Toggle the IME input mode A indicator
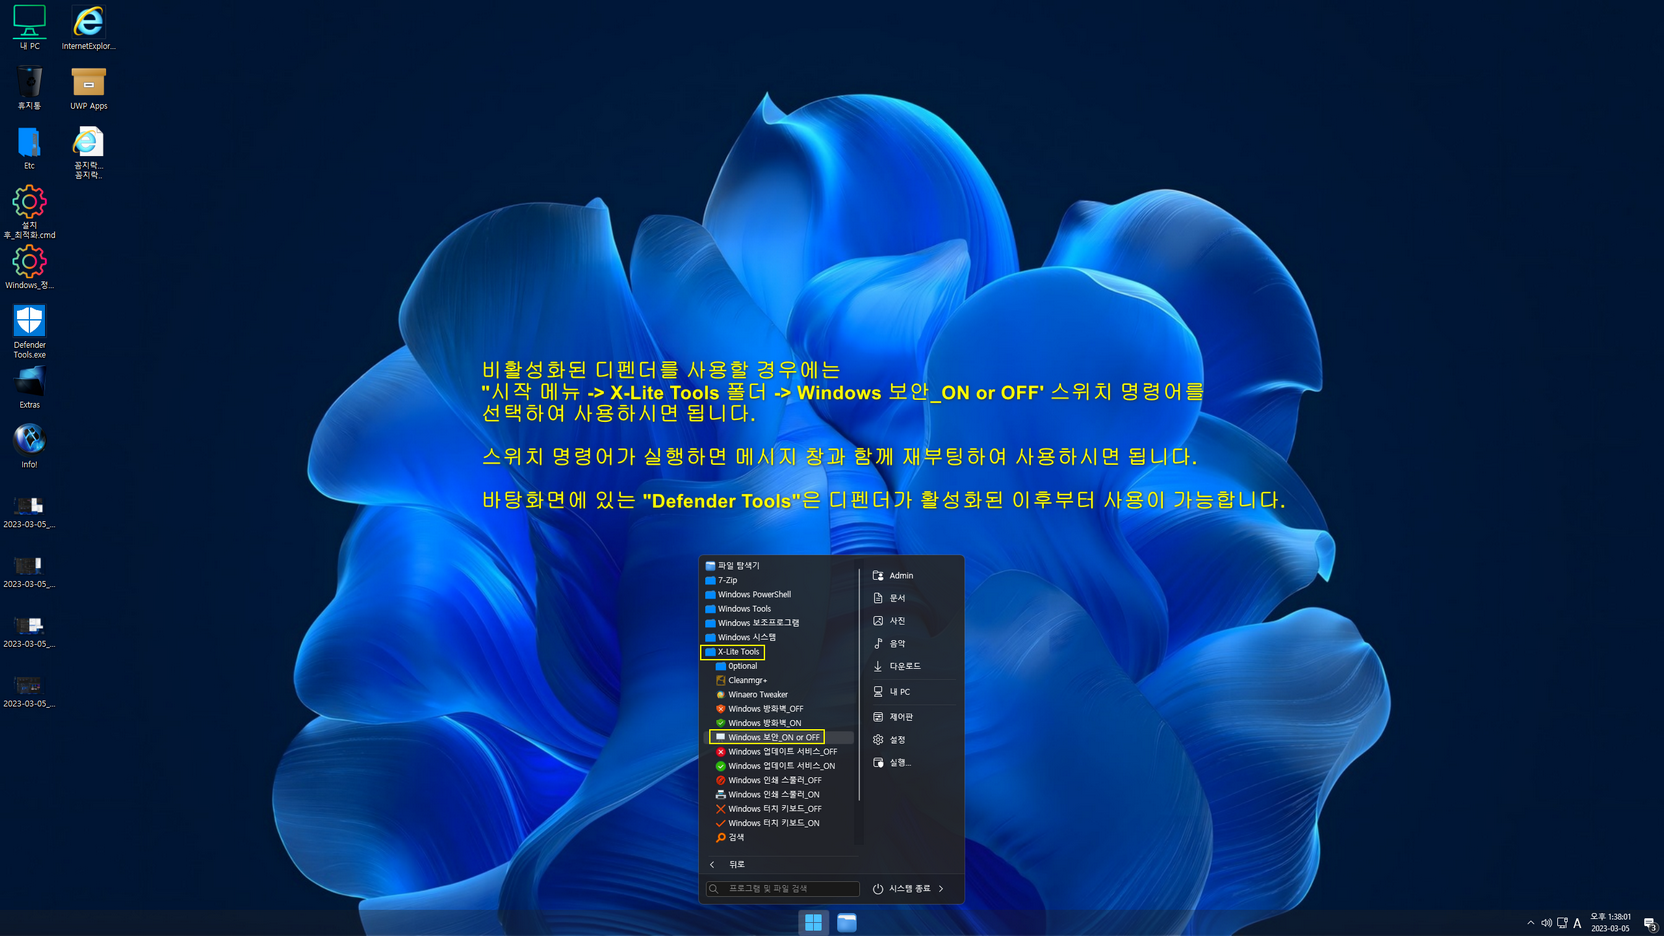Viewport: 1664px width, 936px height. click(1577, 923)
